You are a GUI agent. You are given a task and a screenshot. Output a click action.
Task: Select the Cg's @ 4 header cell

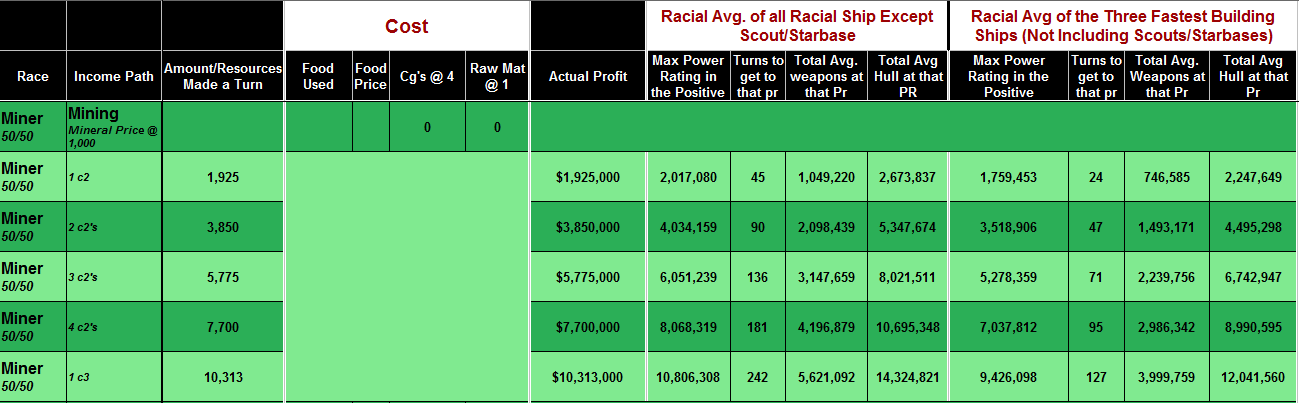[427, 77]
